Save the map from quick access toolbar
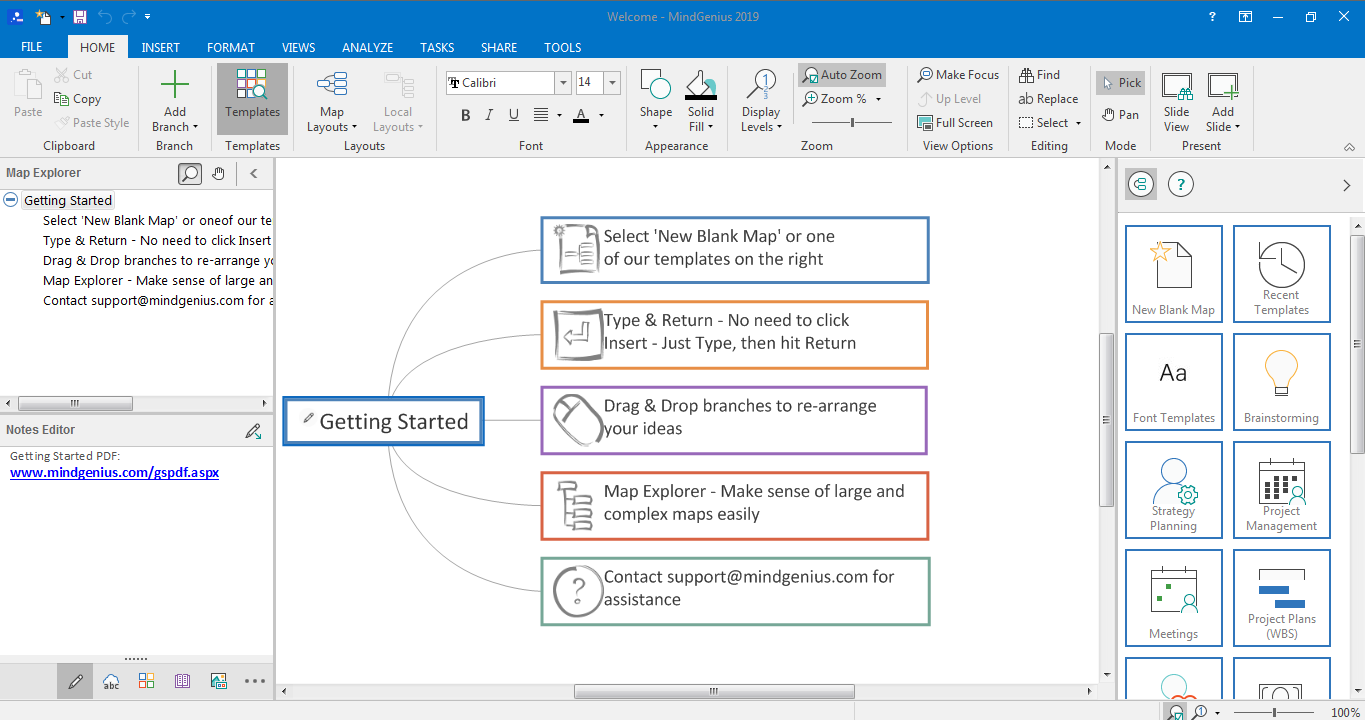The height and width of the screenshot is (720, 1365). tap(80, 17)
